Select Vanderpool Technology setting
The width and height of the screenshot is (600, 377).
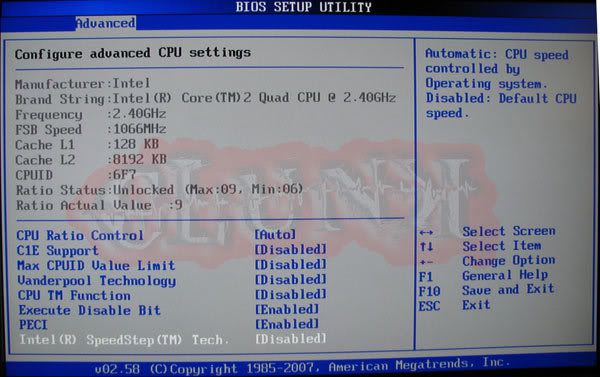coord(96,281)
